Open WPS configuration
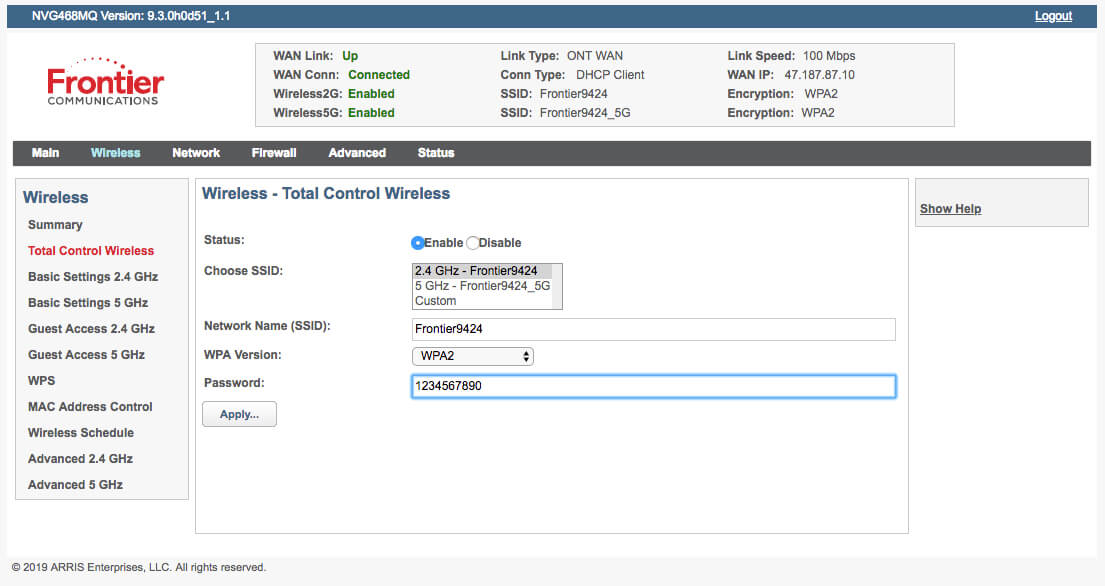The width and height of the screenshot is (1105, 586). coord(41,380)
